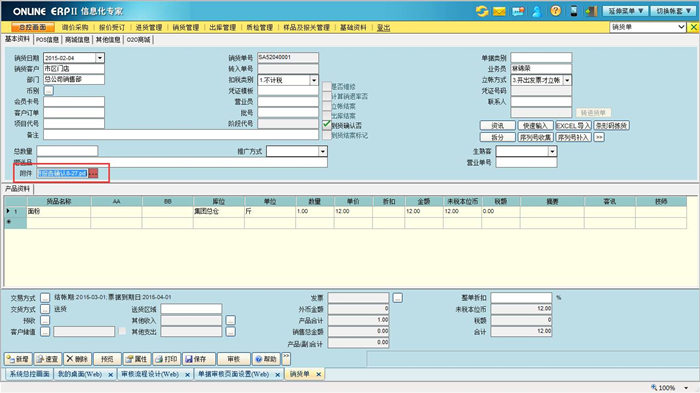
Task: Click the exit door icon in header
Action: pyautogui.click(x=592, y=11)
